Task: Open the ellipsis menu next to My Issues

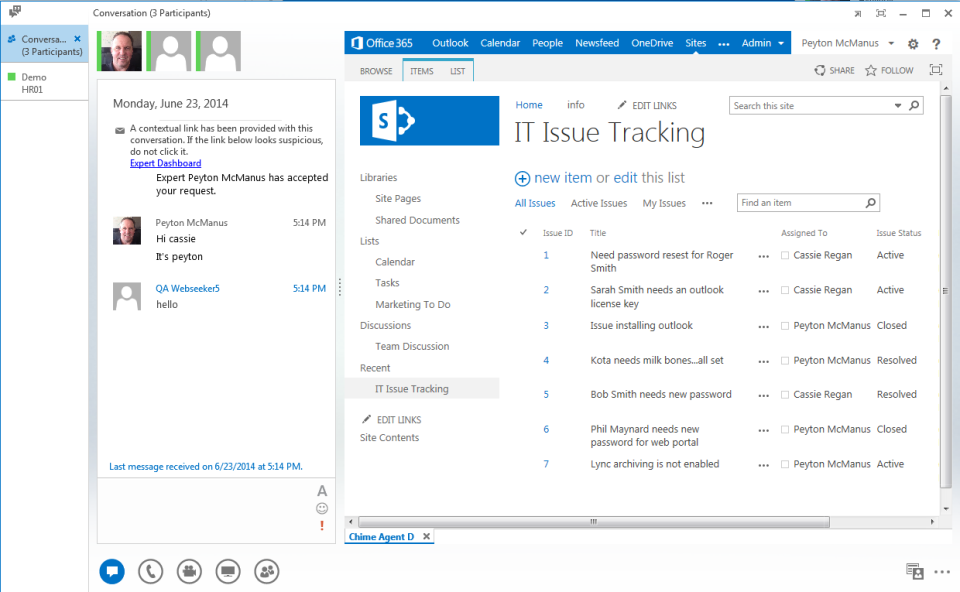Action: click(707, 203)
